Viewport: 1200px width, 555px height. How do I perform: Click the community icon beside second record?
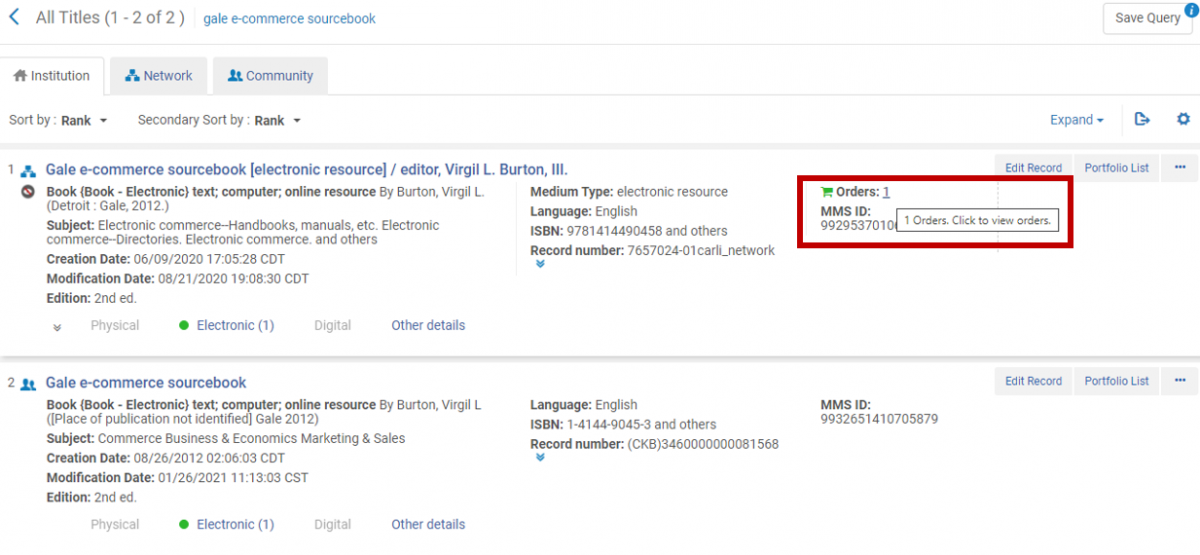pos(28,384)
